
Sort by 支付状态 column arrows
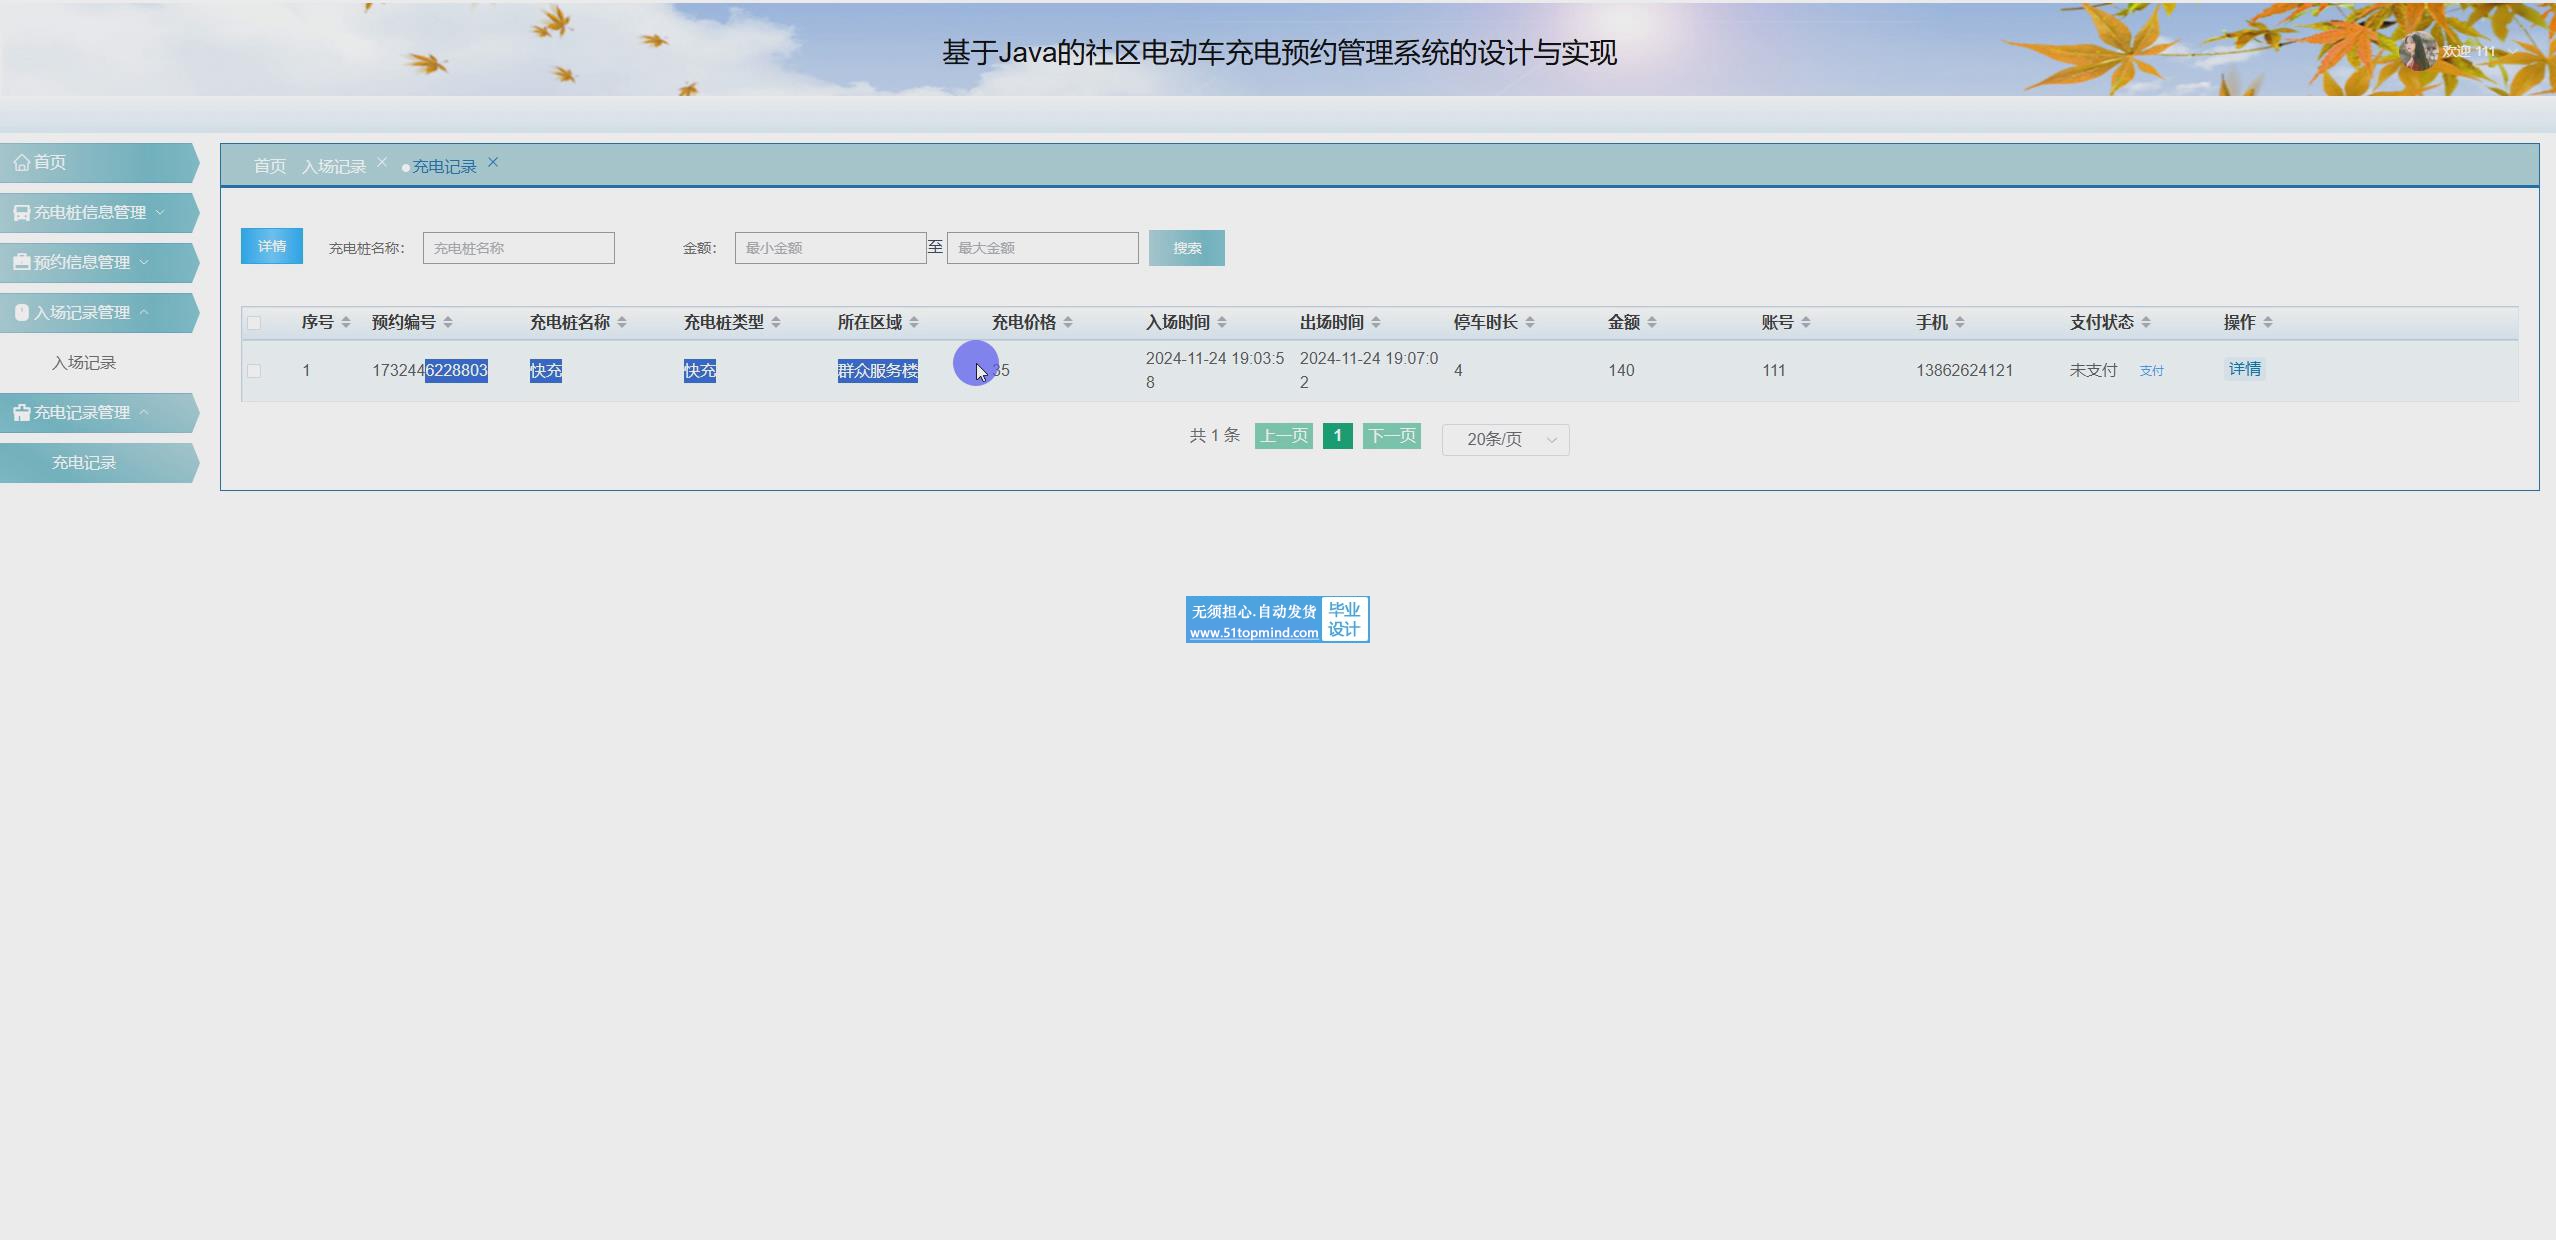click(x=2146, y=322)
